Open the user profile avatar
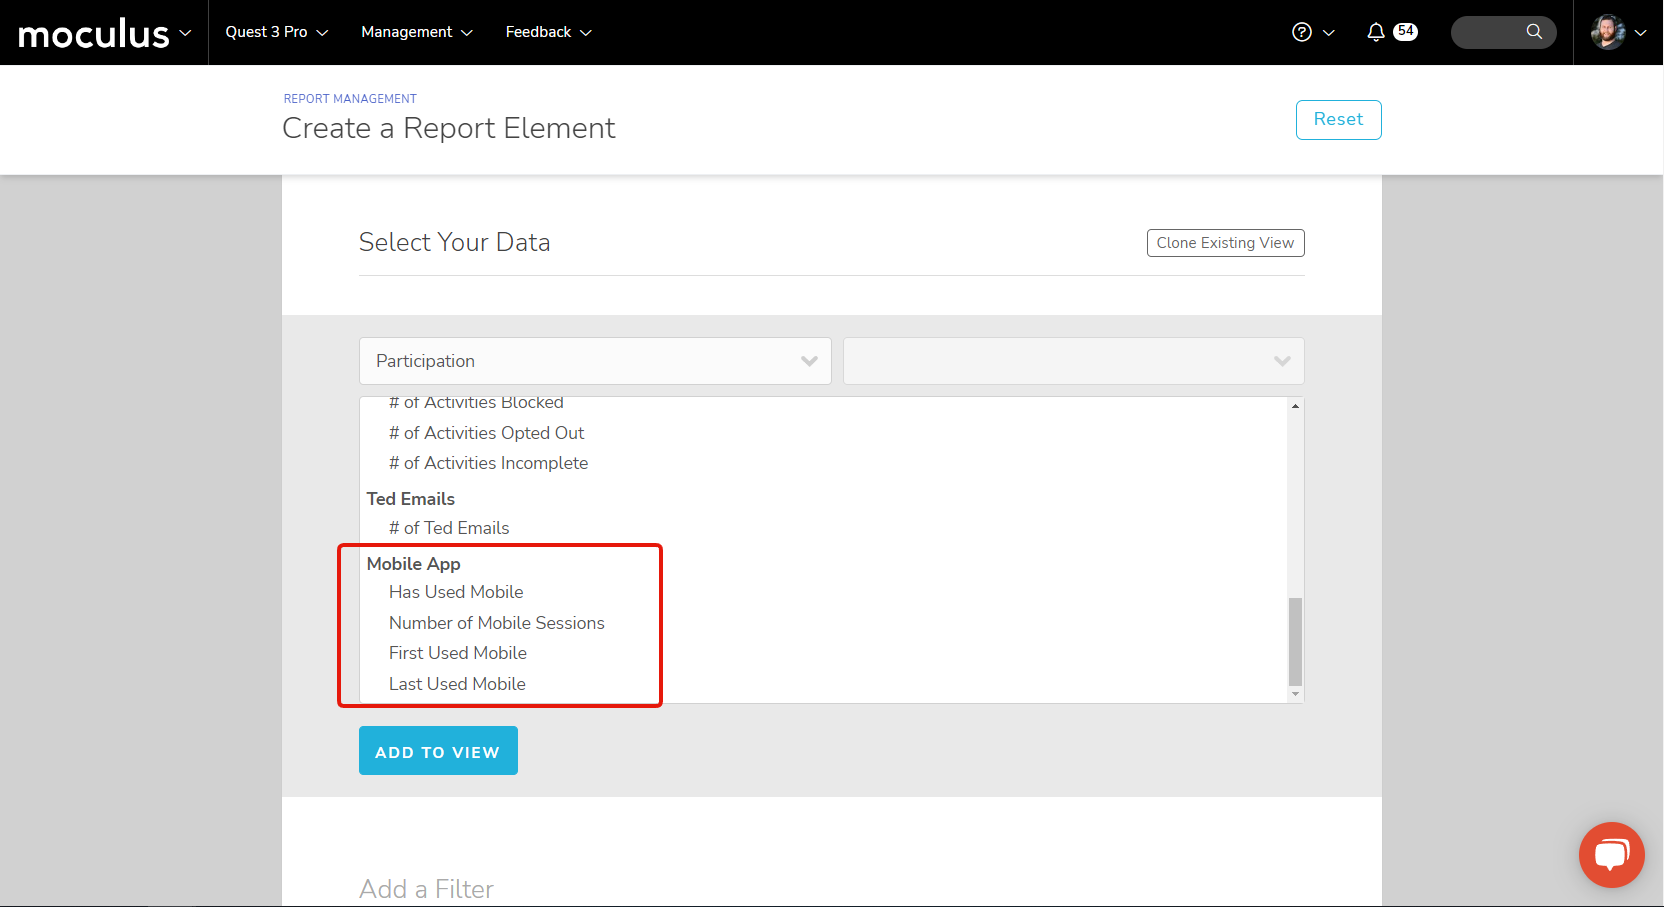This screenshot has width=1664, height=907. tap(1608, 32)
